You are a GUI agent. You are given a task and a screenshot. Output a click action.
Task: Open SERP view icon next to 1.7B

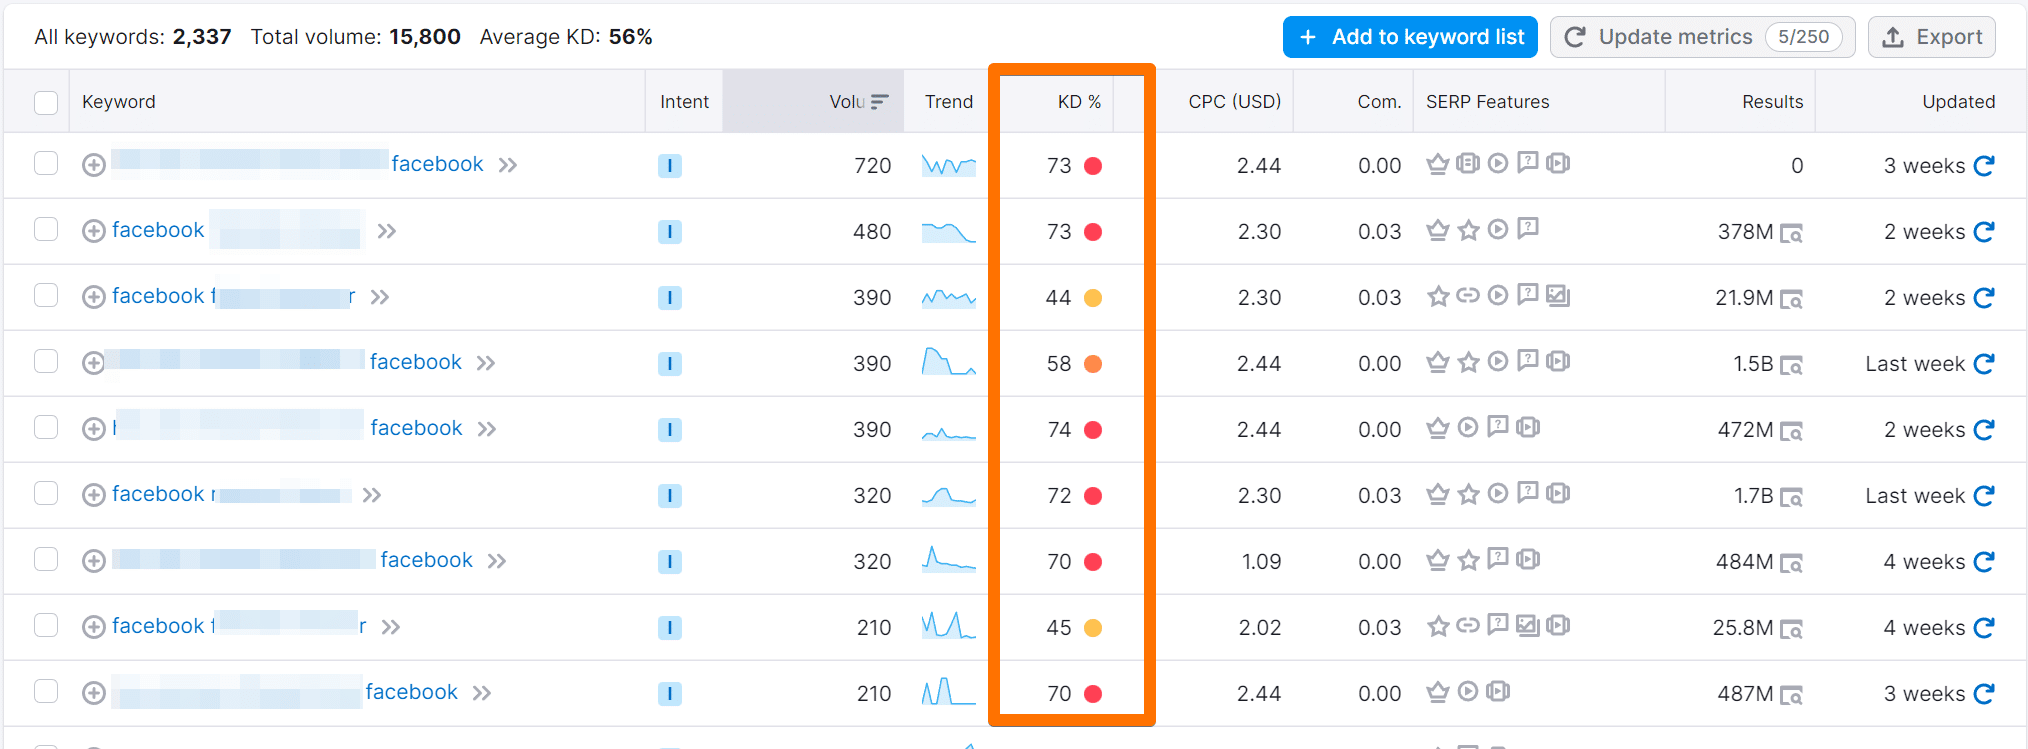[x=1792, y=497]
